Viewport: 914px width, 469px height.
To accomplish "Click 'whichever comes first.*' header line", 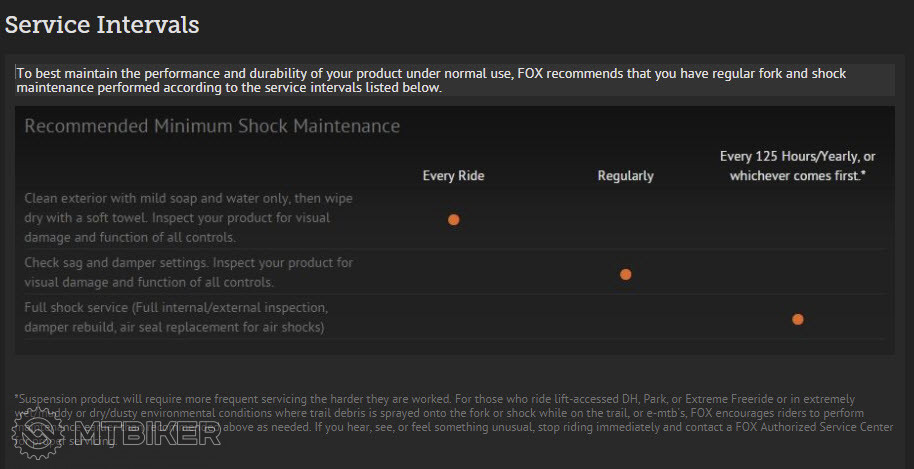I will [798, 176].
